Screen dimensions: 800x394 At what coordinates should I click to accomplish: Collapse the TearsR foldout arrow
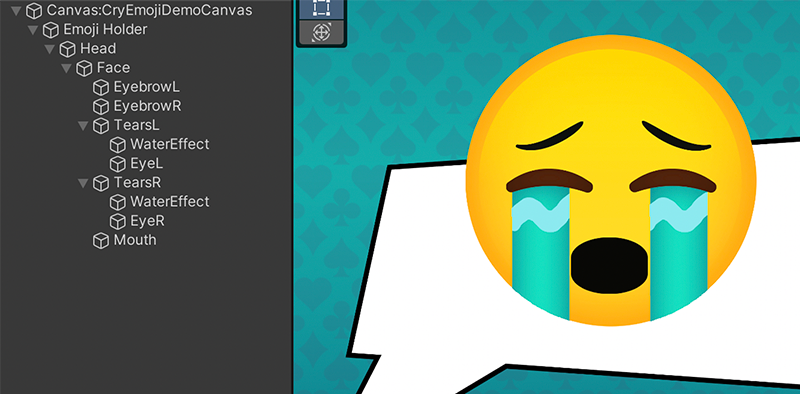click(x=84, y=183)
